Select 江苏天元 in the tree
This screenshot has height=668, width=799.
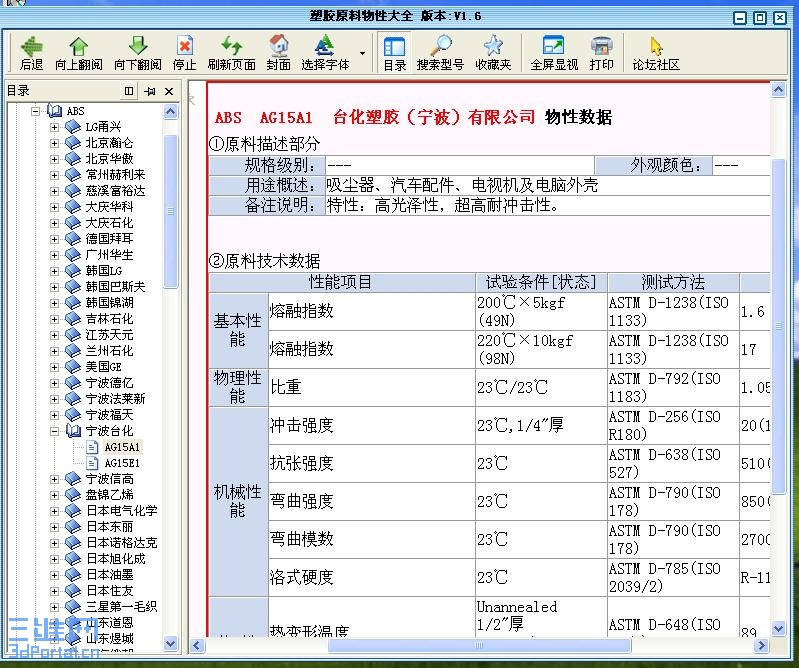coord(109,335)
